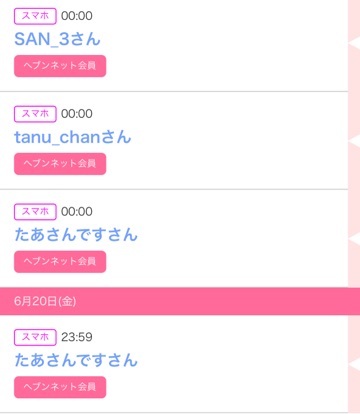Viewport: 360px width, 414px height.
Task: Click スマホ tag beside 00:00 たあさんですさん
Action: click(x=35, y=212)
